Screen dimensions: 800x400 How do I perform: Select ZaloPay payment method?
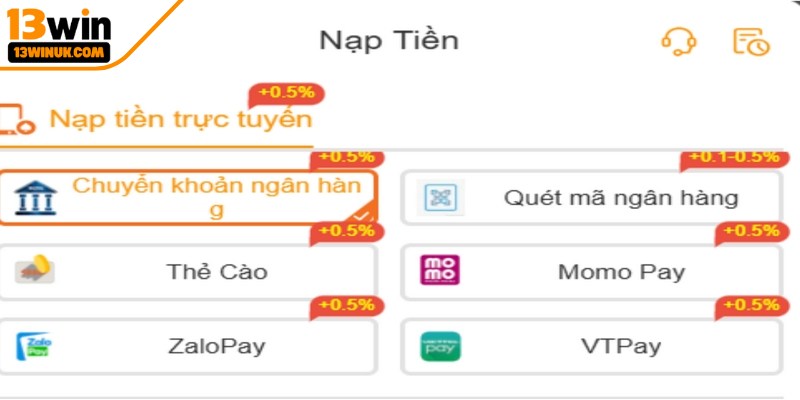click(x=216, y=347)
